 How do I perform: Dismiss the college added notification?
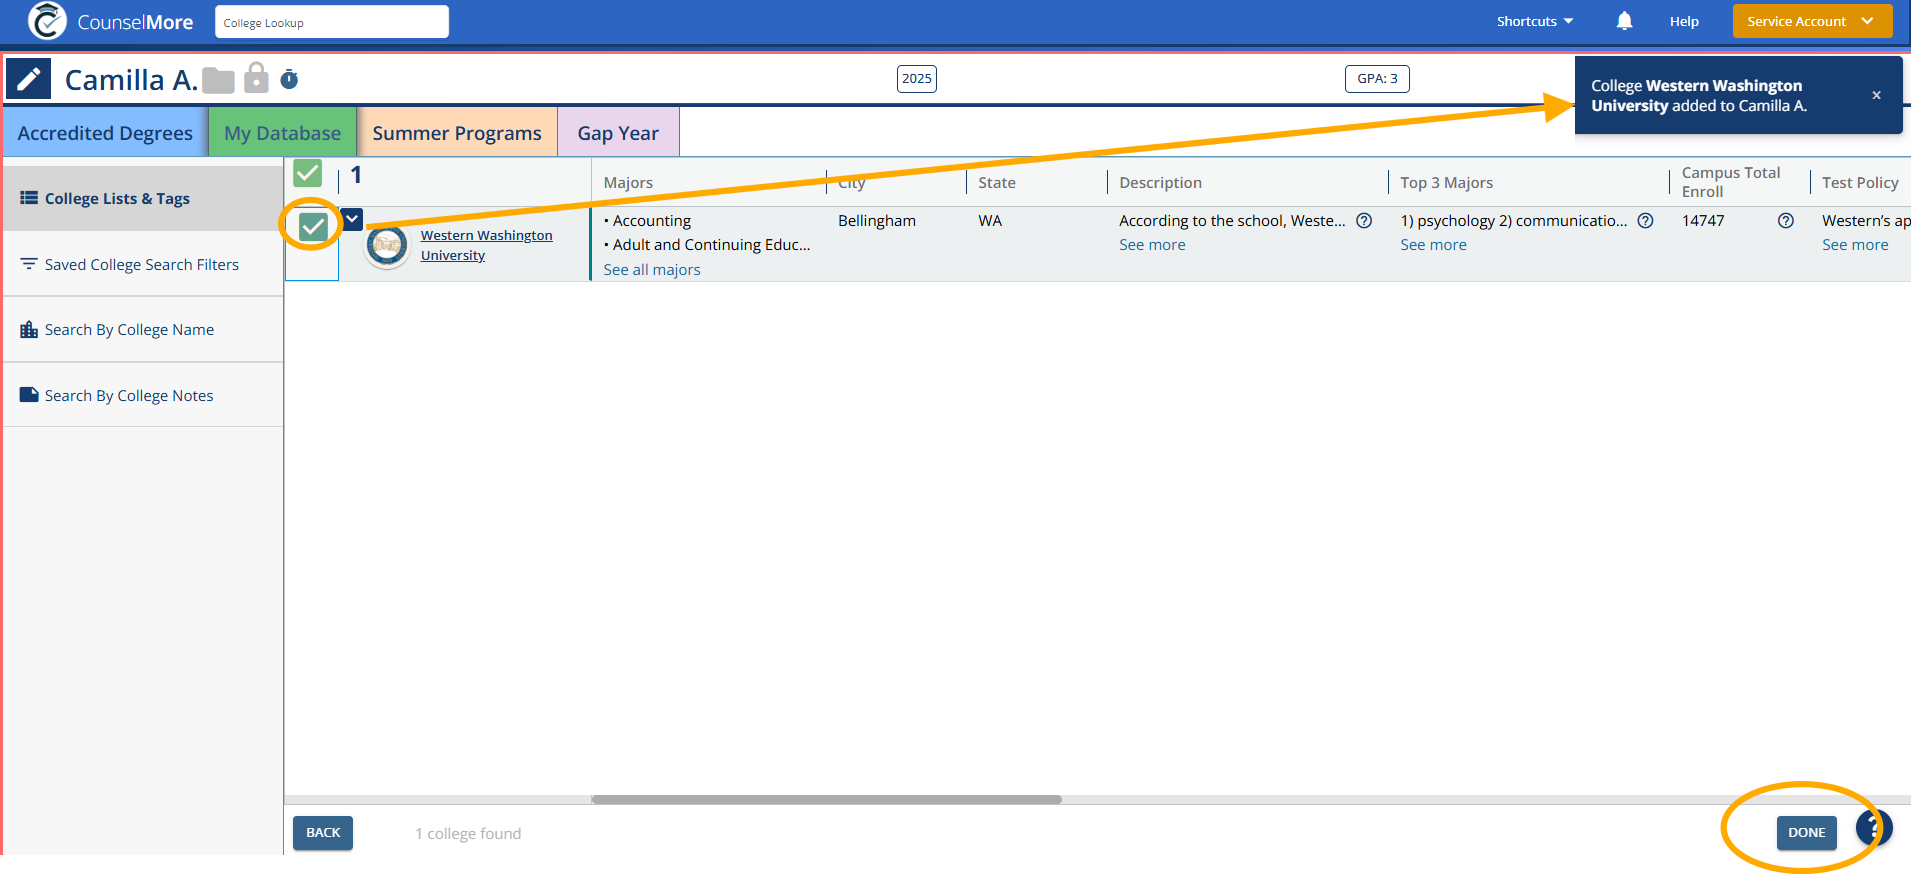pyautogui.click(x=1876, y=95)
